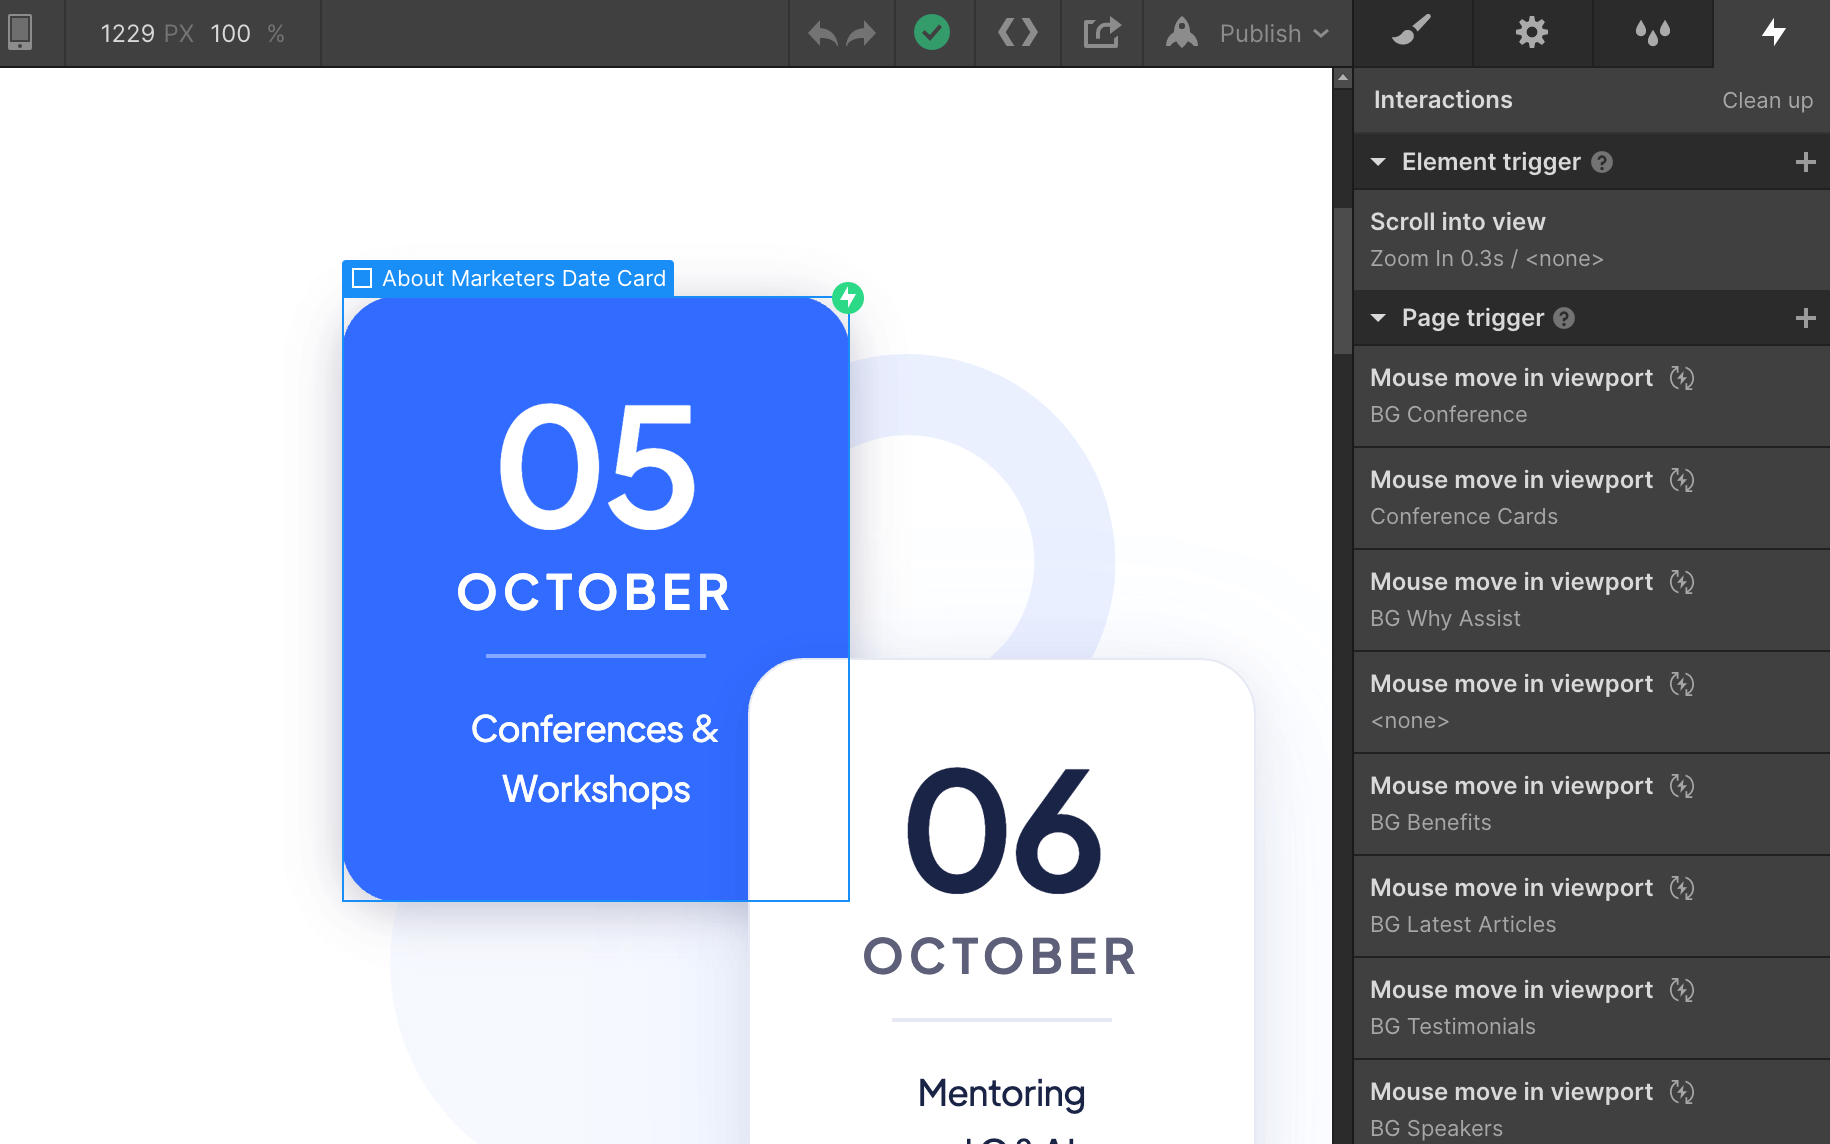
Task: Collapse the Element trigger section
Action: click(x=1380, y=161)
